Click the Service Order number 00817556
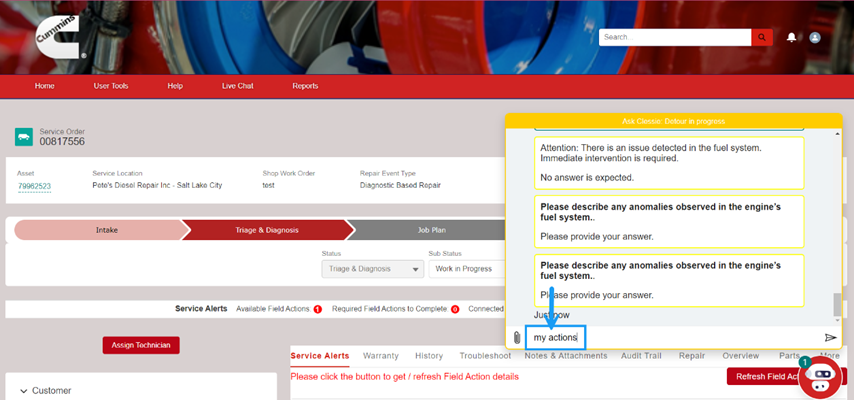 [x=62, y=142]
